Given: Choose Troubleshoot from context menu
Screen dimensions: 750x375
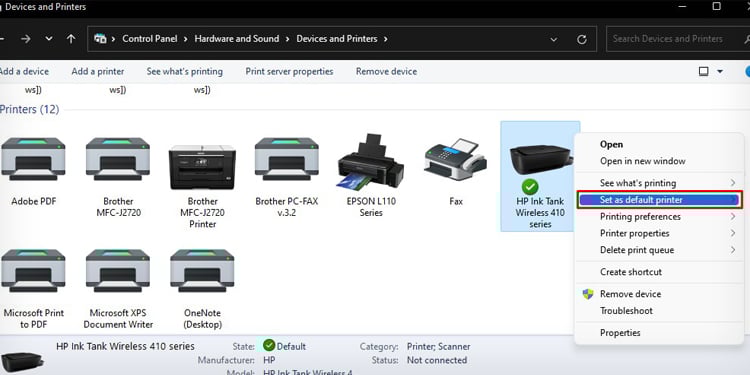Looking at the screenshot, I should point(658,311).
